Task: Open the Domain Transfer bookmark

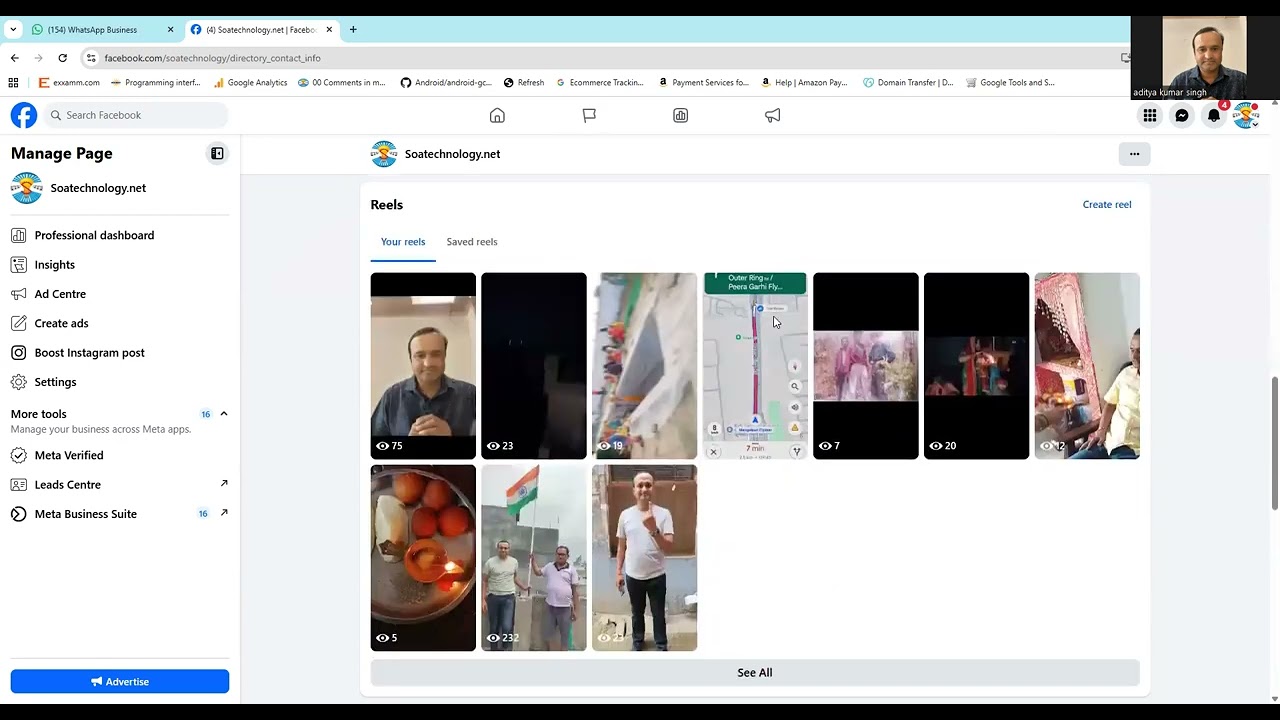Action: (x=908, y=83)
